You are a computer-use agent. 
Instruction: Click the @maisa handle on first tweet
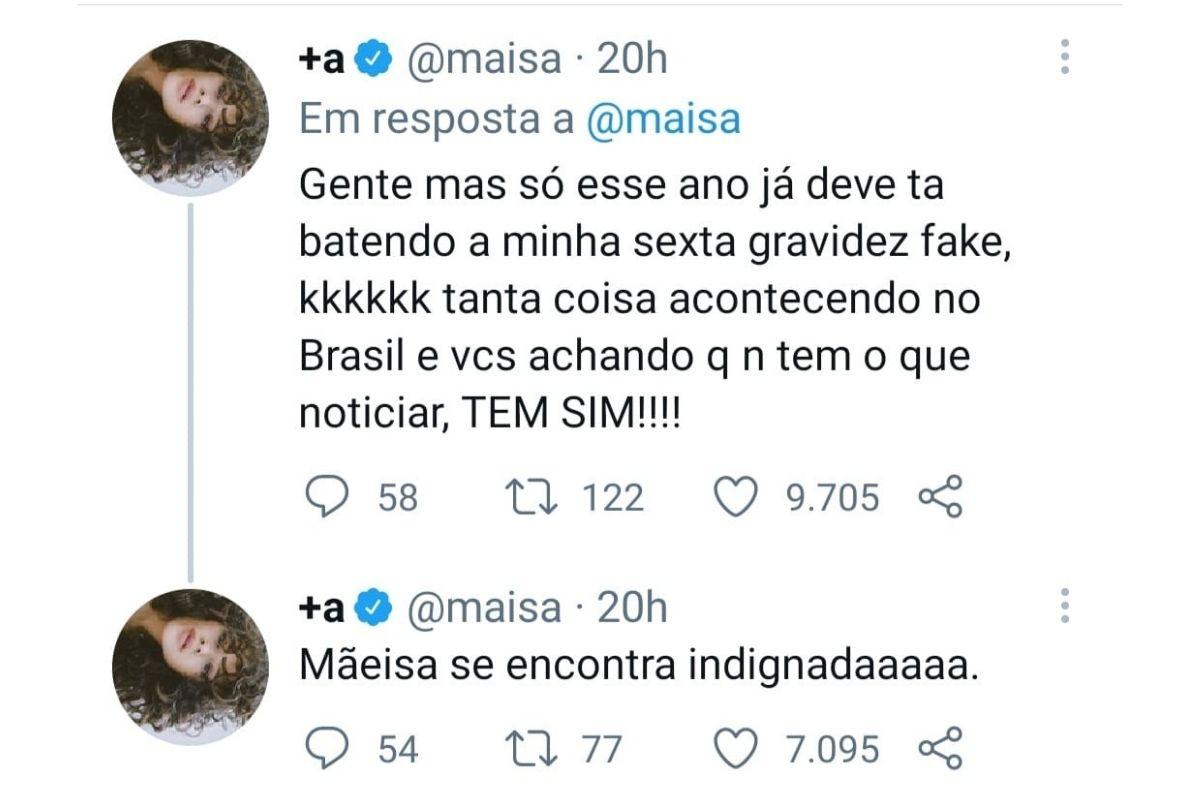pos(483,60)
